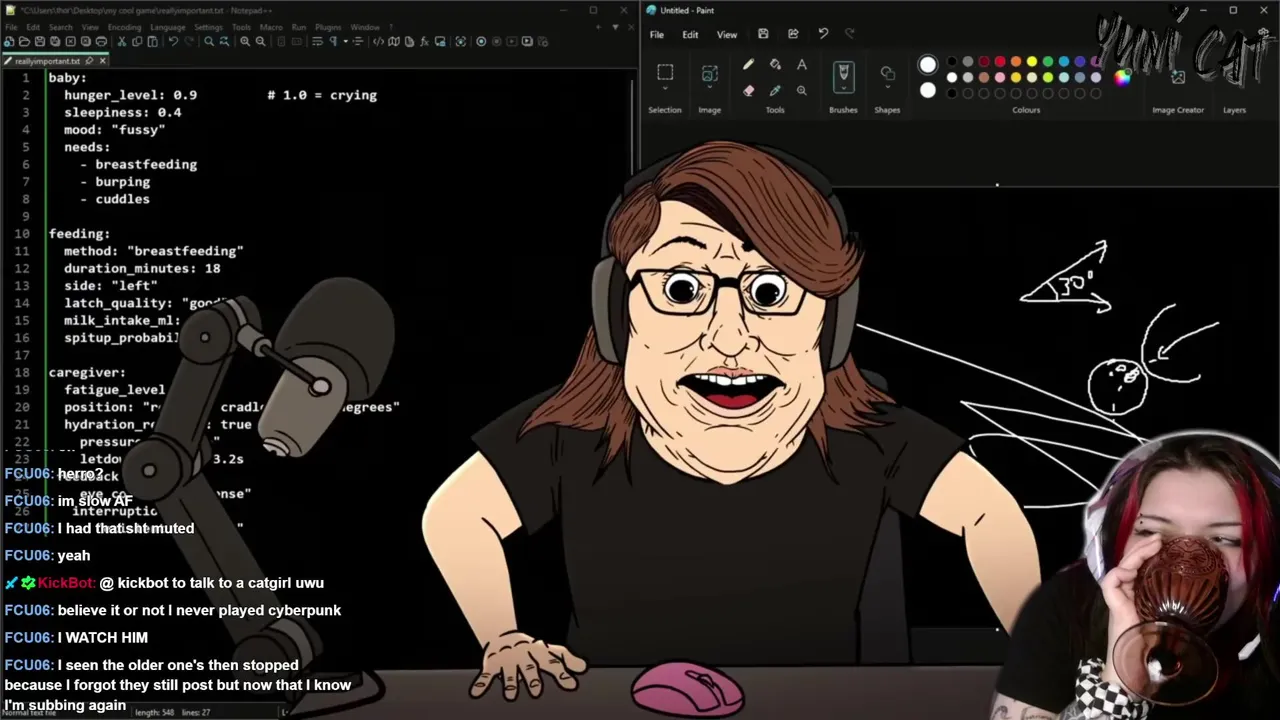This screenshot has width=1280, height=720.
Task: Click the Zoom In icon in Notepad++
Action: pos(245,41)
